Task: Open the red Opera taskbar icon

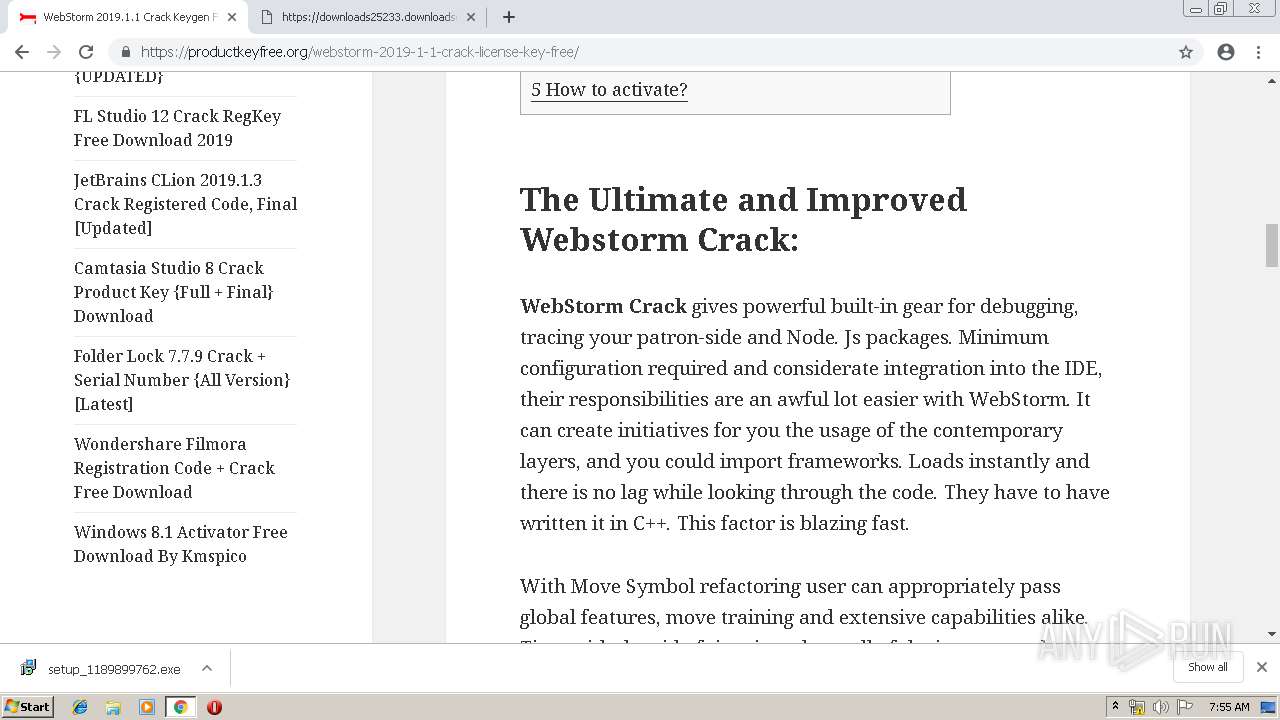Action: tap(214, 707)
